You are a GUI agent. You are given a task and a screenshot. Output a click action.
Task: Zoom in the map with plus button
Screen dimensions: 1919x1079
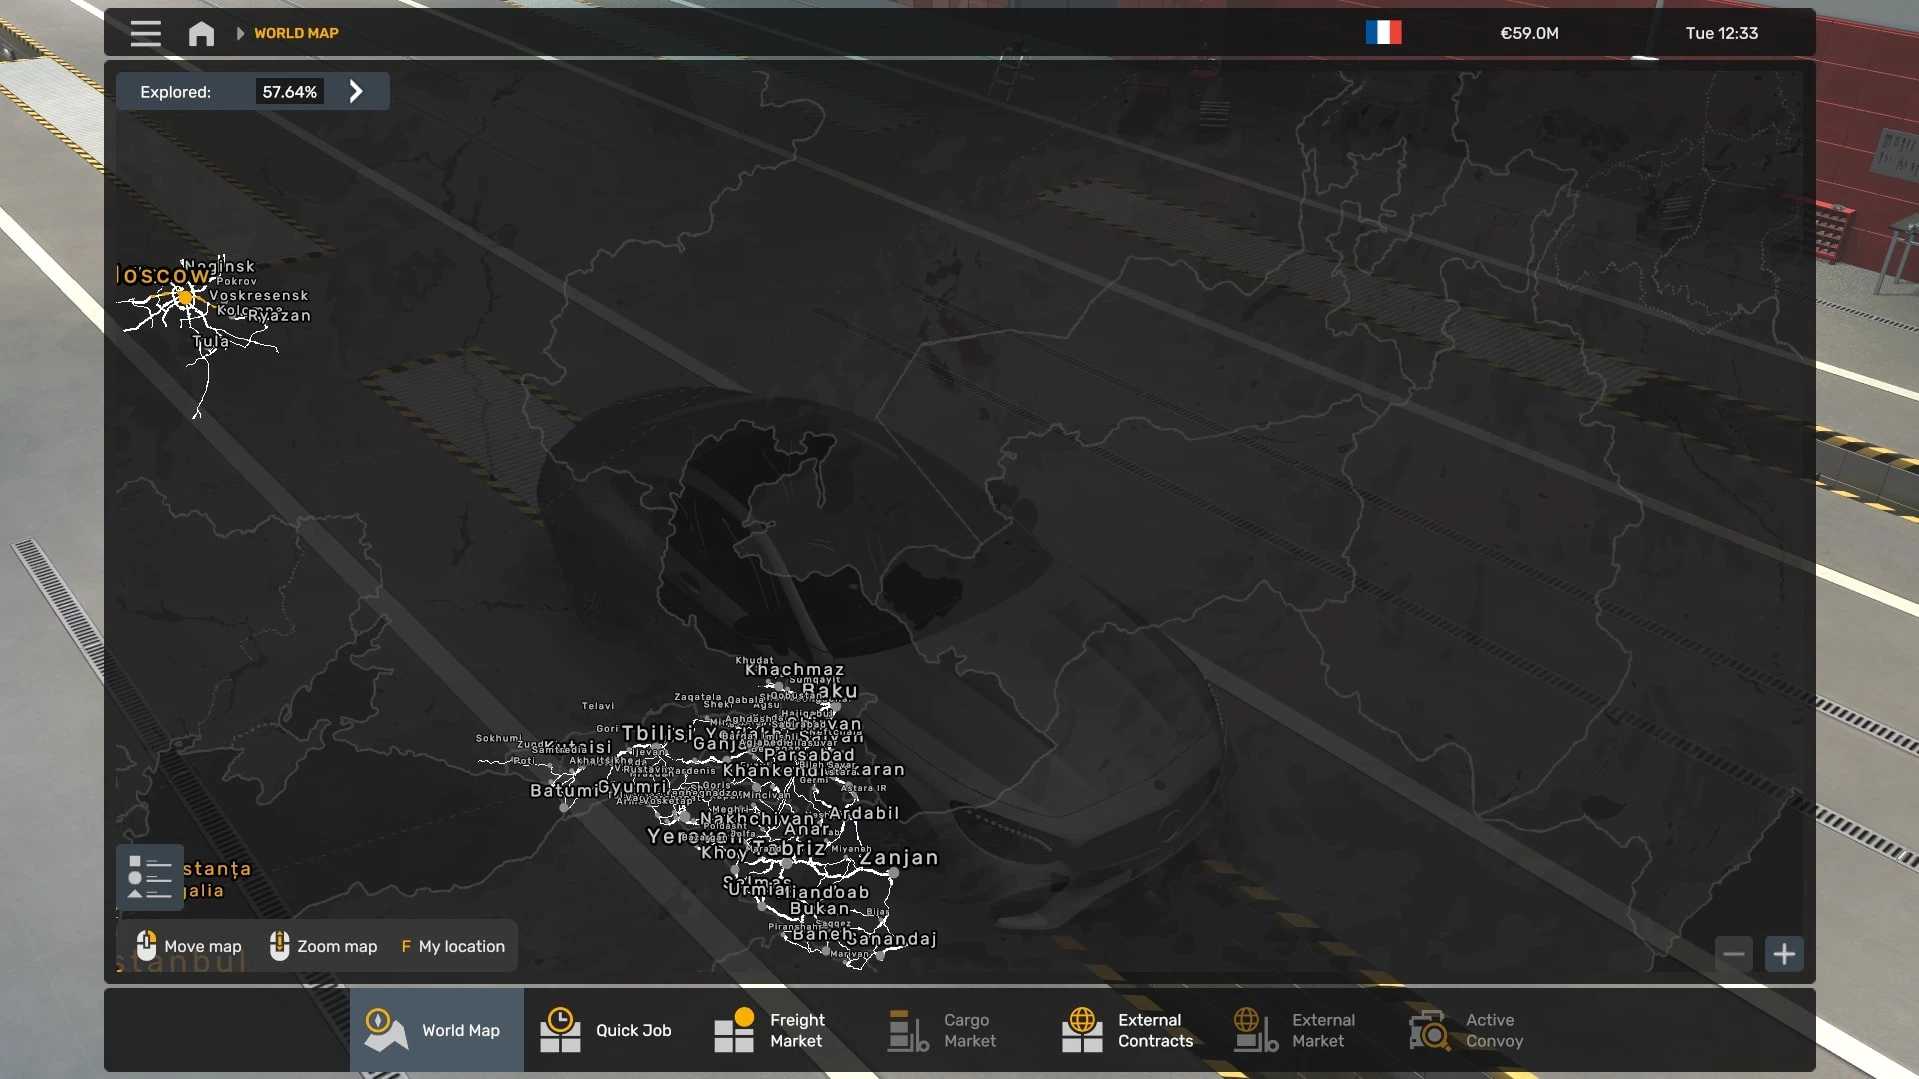(1784, 954)
